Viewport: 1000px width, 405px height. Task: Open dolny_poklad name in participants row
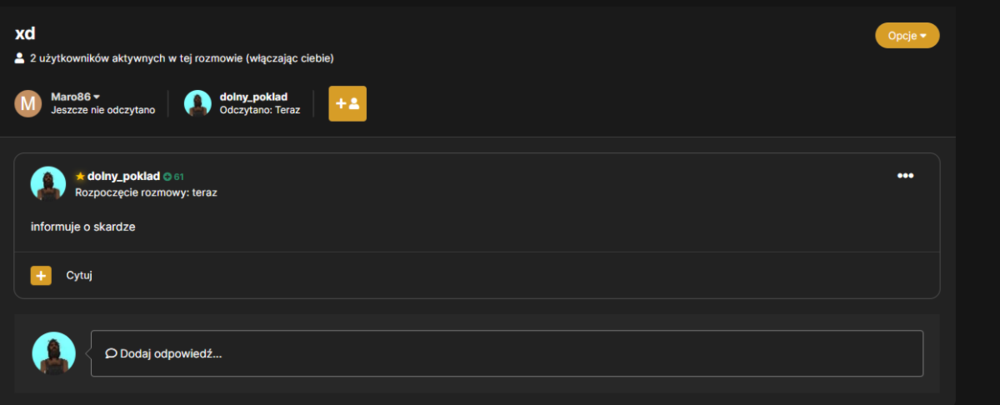click(254, 97)
